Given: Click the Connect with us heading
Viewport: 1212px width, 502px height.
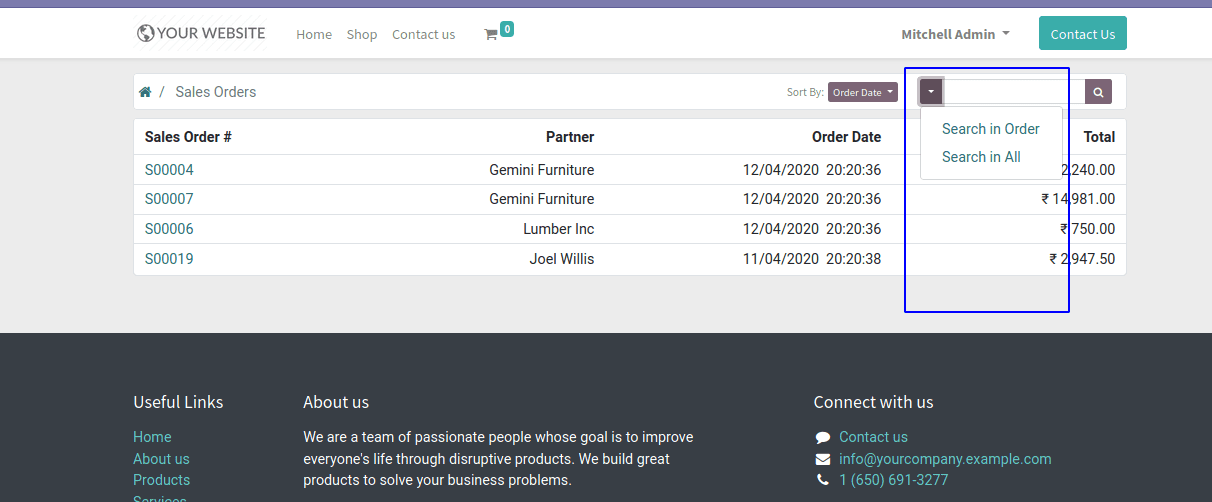Looking at the screenshot, I should (873, 402).
